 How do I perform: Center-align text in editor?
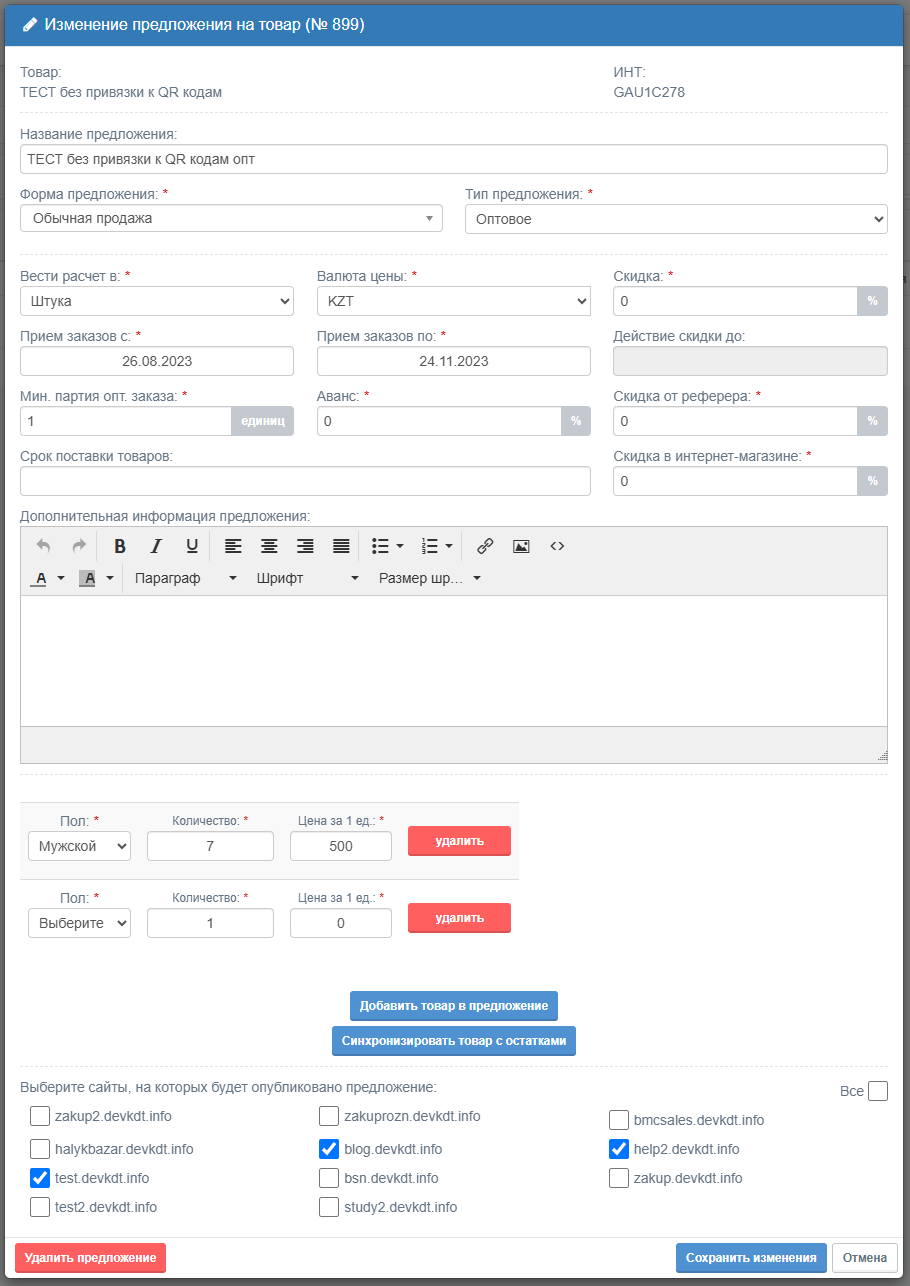[x=269, y=546]
